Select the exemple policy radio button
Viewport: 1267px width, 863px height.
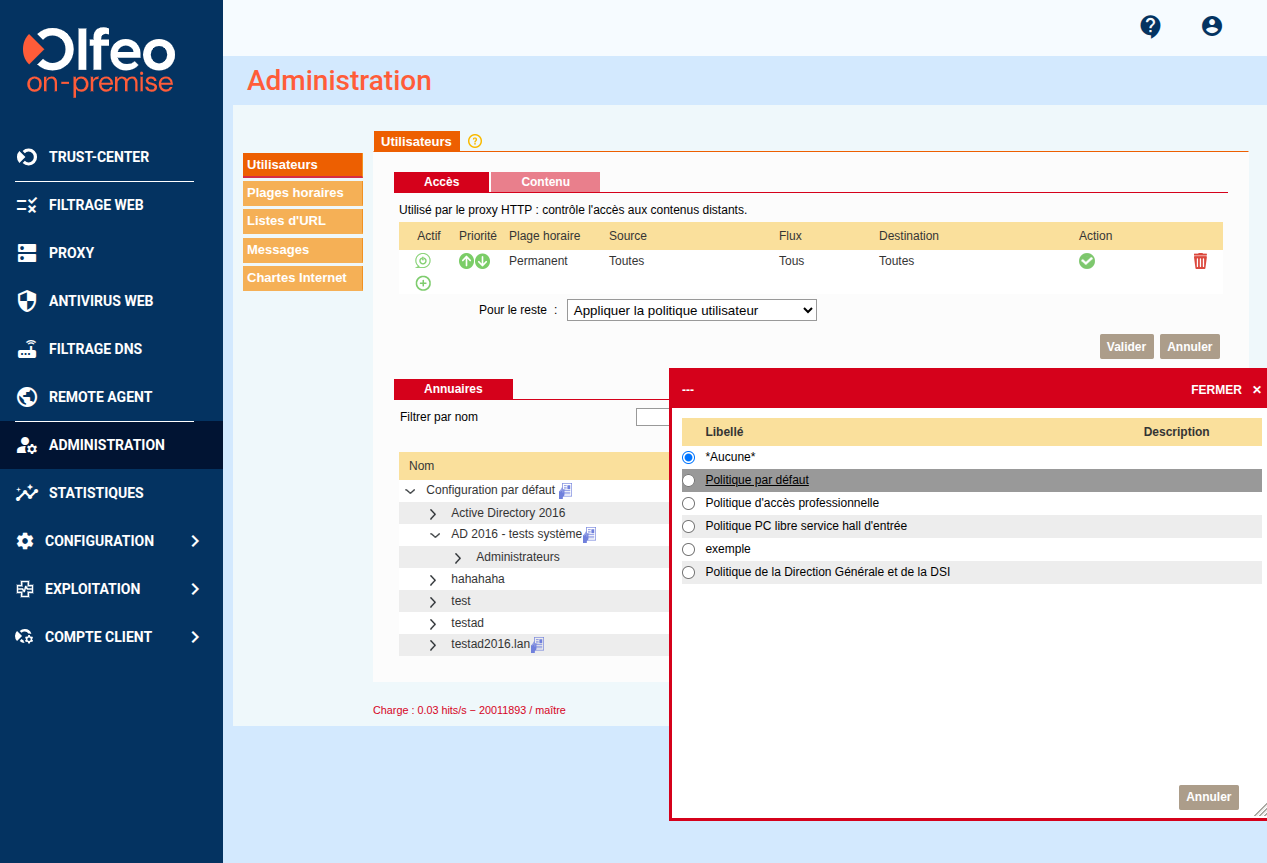688,549
